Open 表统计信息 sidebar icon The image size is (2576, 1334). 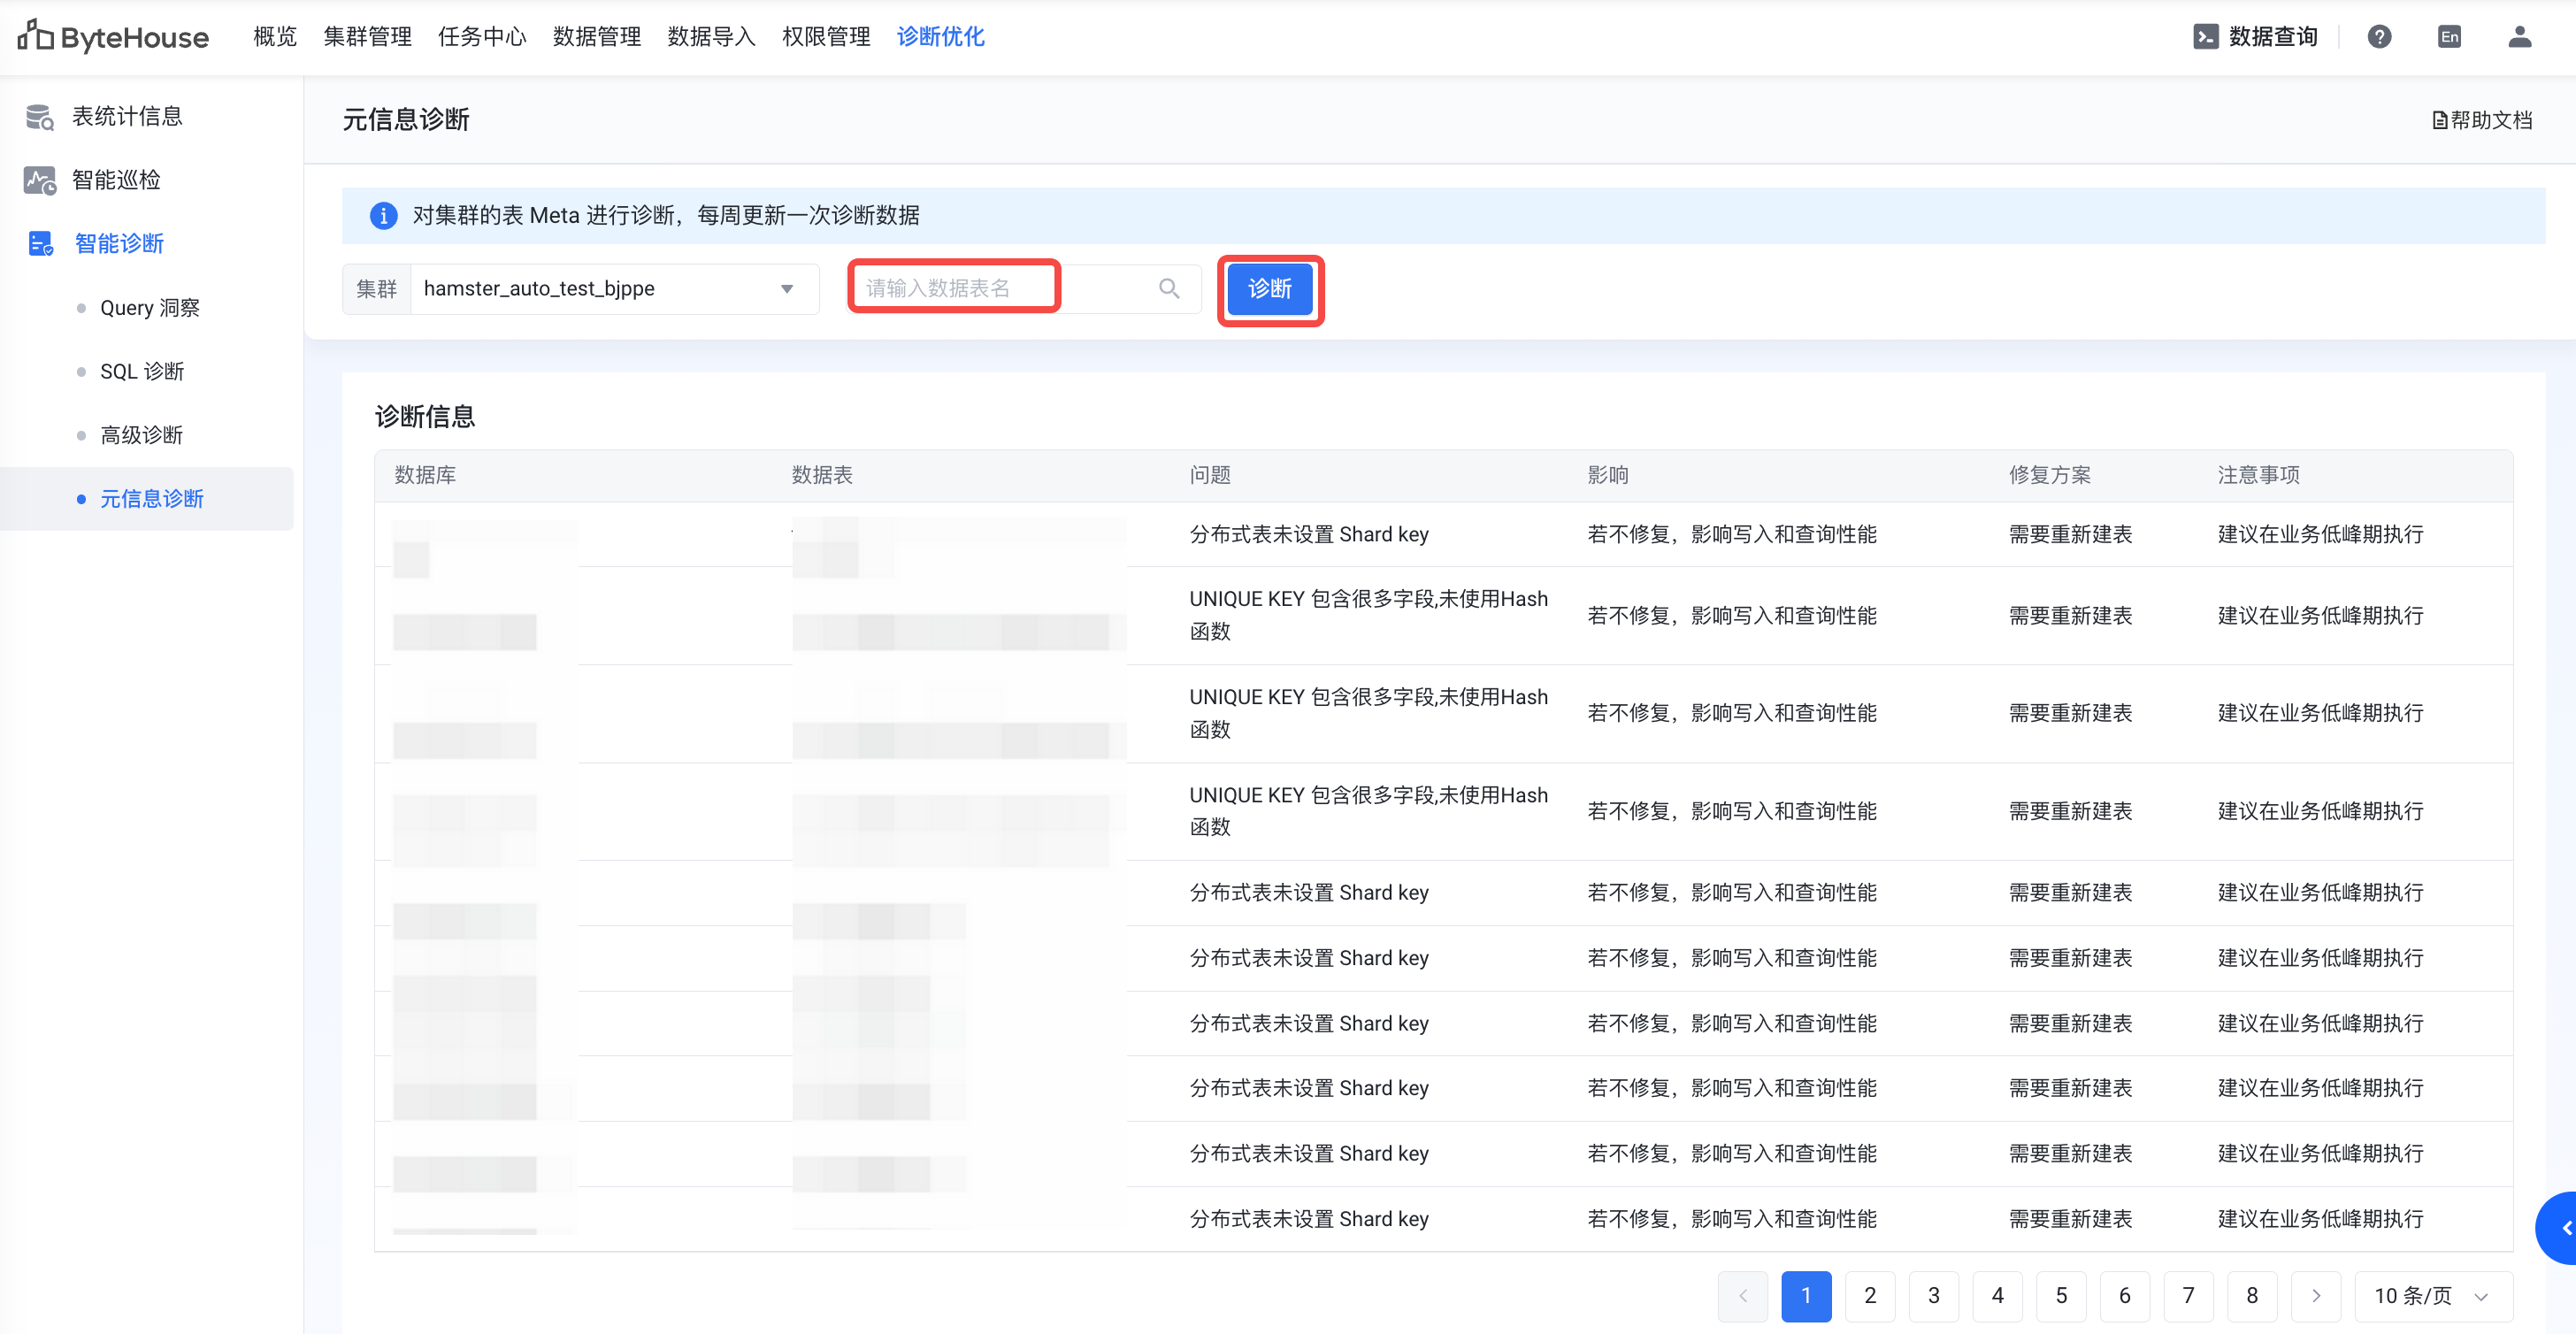39,117
